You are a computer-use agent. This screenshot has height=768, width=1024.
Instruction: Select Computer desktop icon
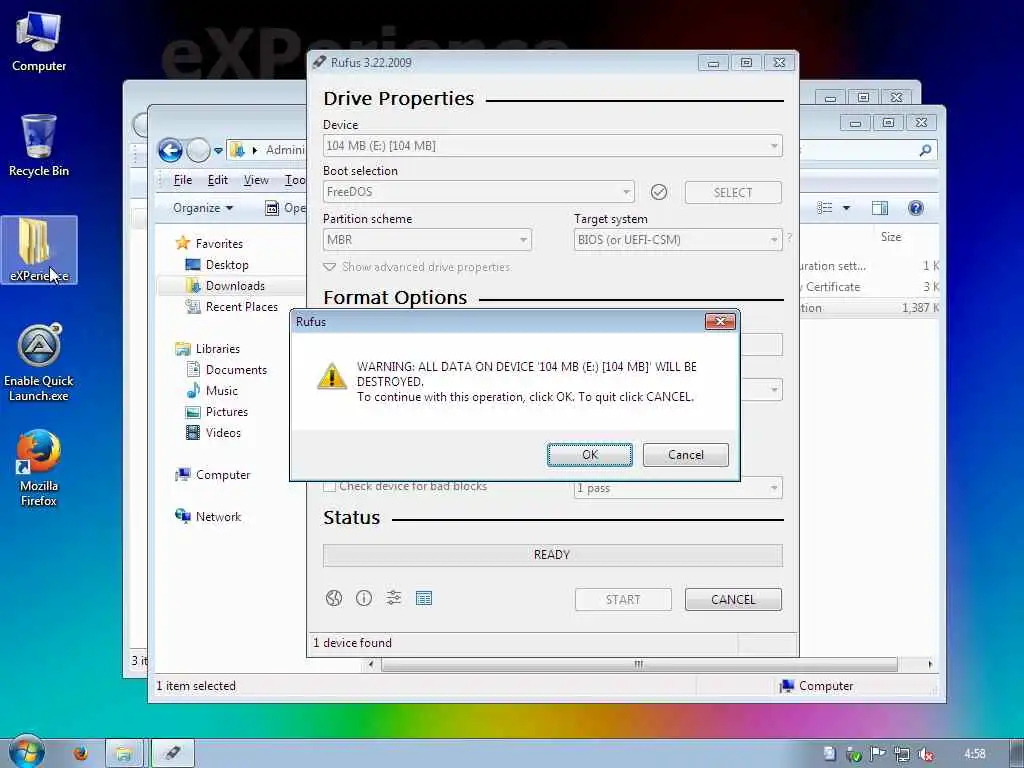pyautogui.click(x=39, y=42)
